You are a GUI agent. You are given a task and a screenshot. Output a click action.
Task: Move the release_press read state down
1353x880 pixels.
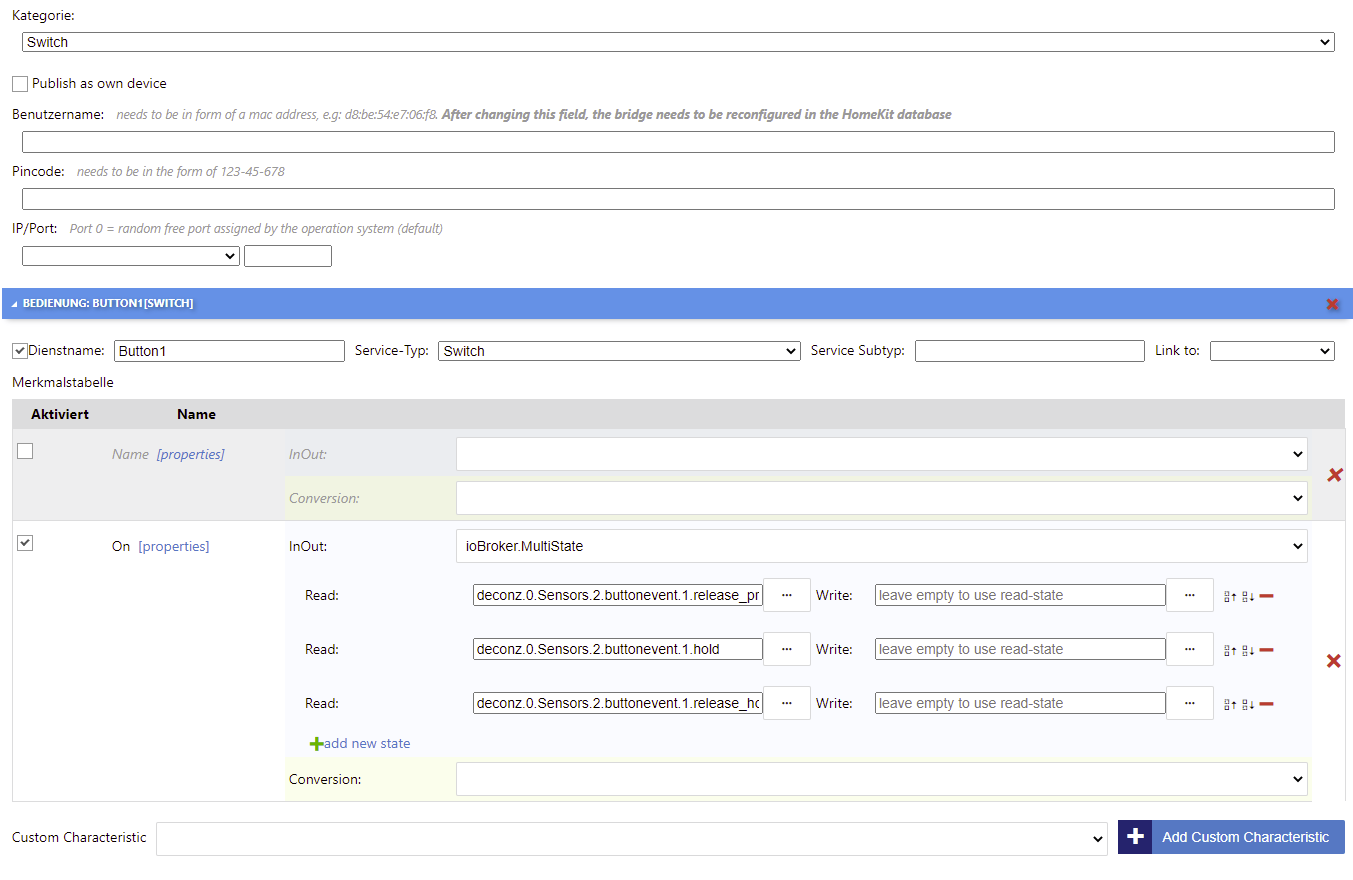(x=1248, y=597)
